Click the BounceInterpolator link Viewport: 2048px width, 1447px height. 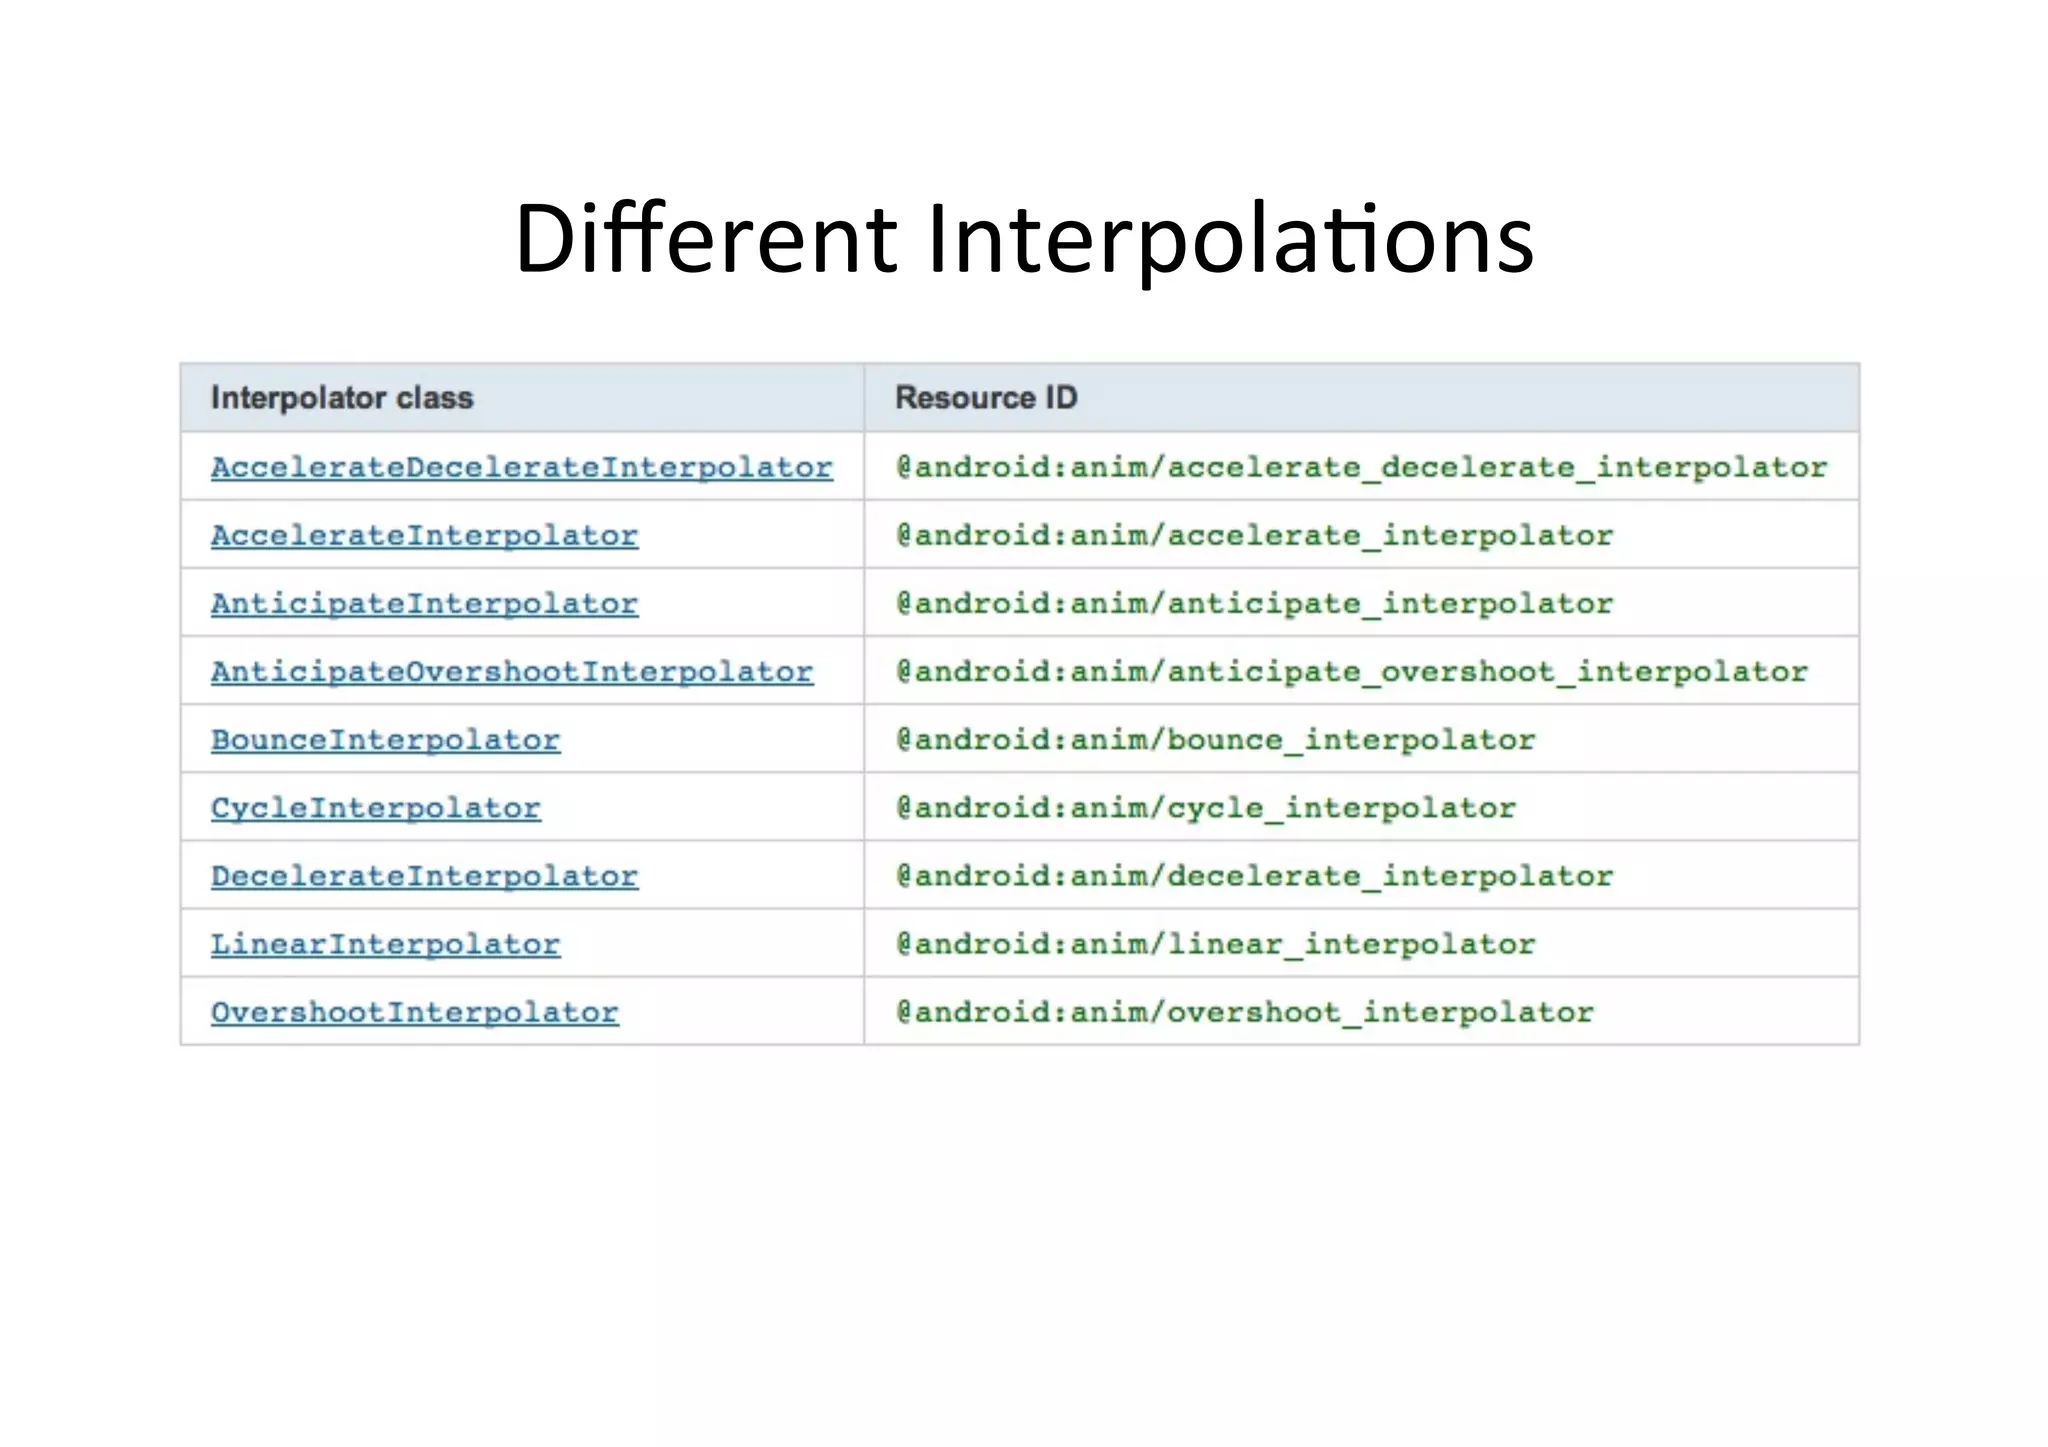coord(385,740)
